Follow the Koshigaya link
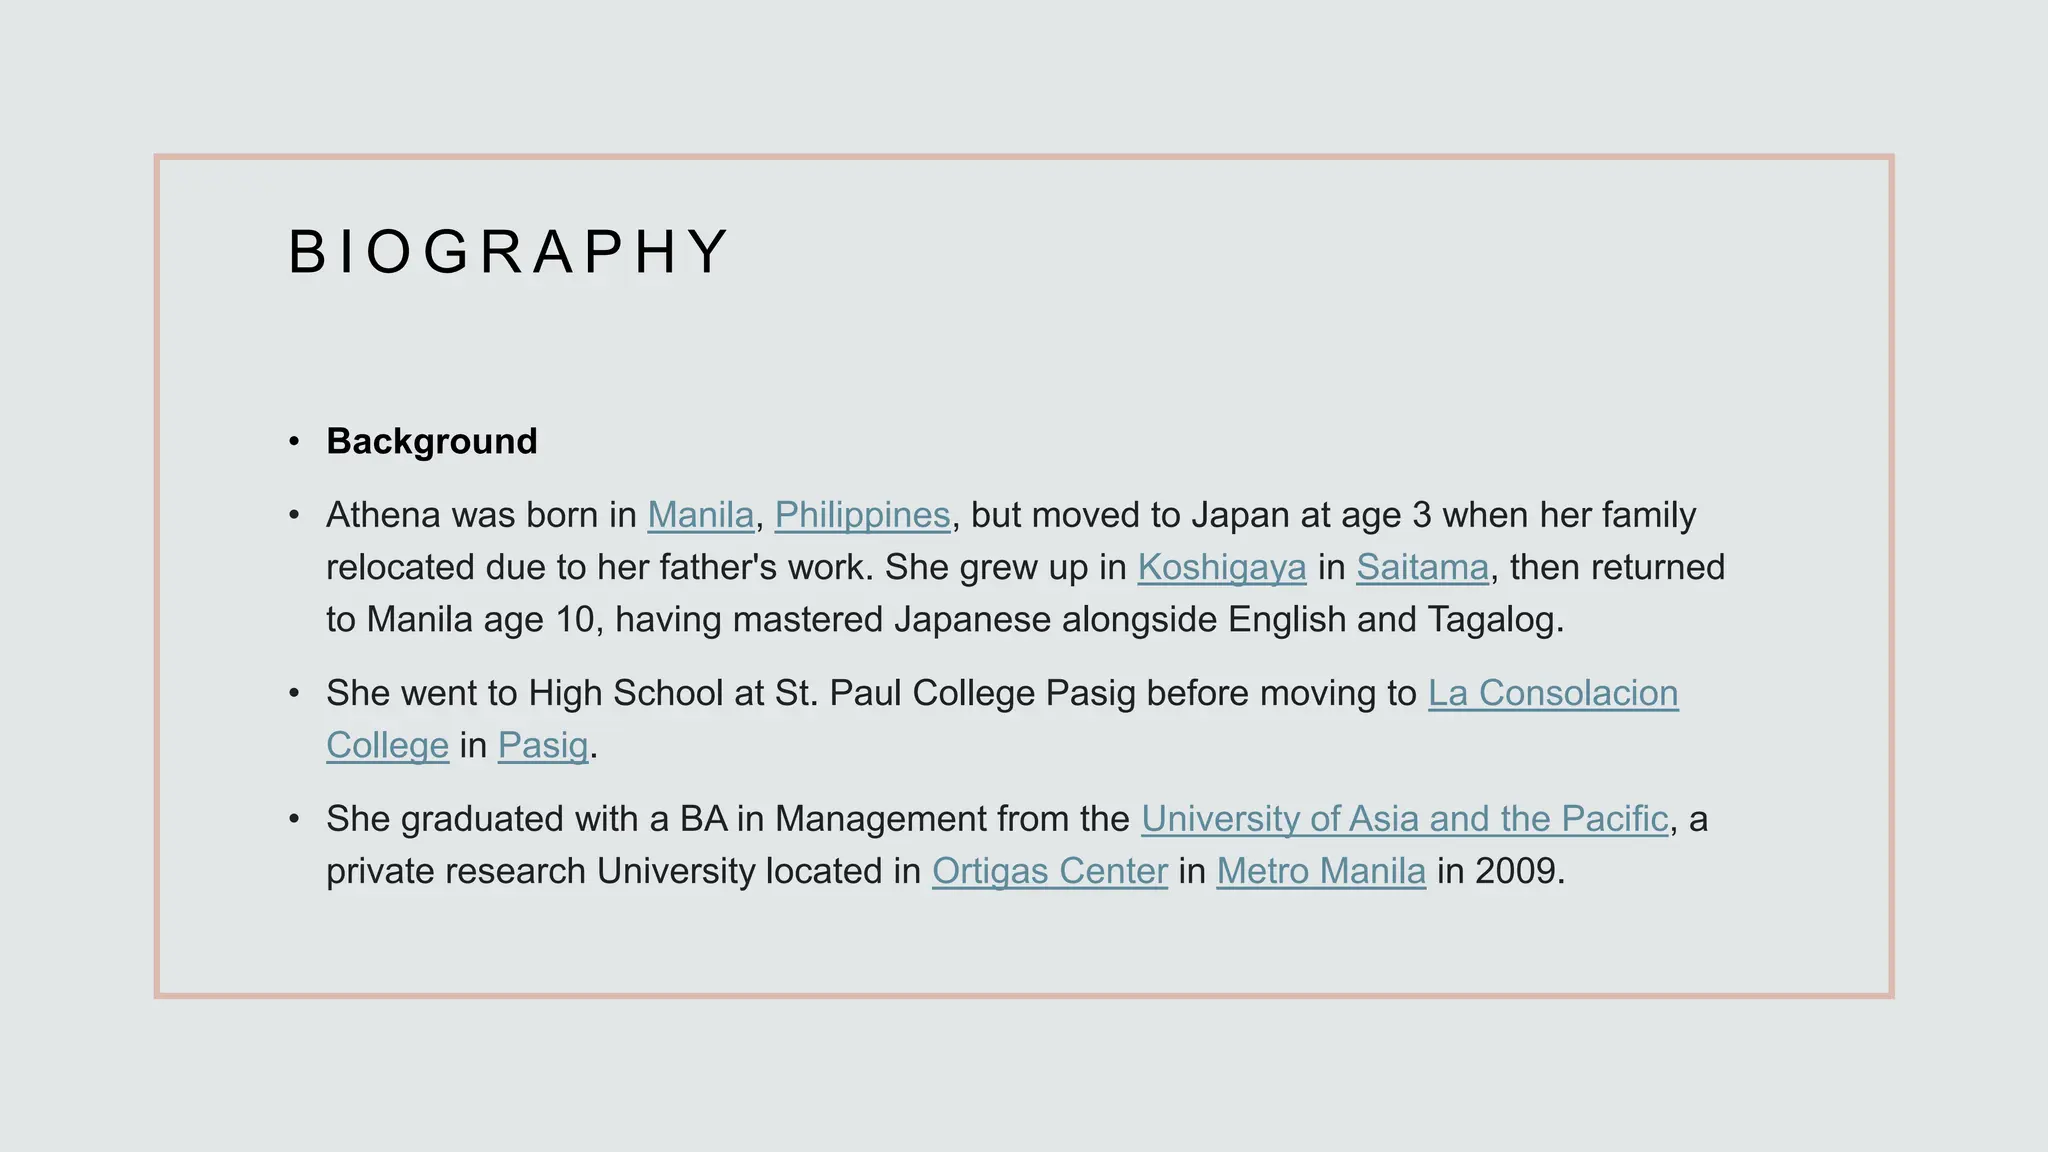This screenshot has width=2048, height=1152. tap(1221, 568)
